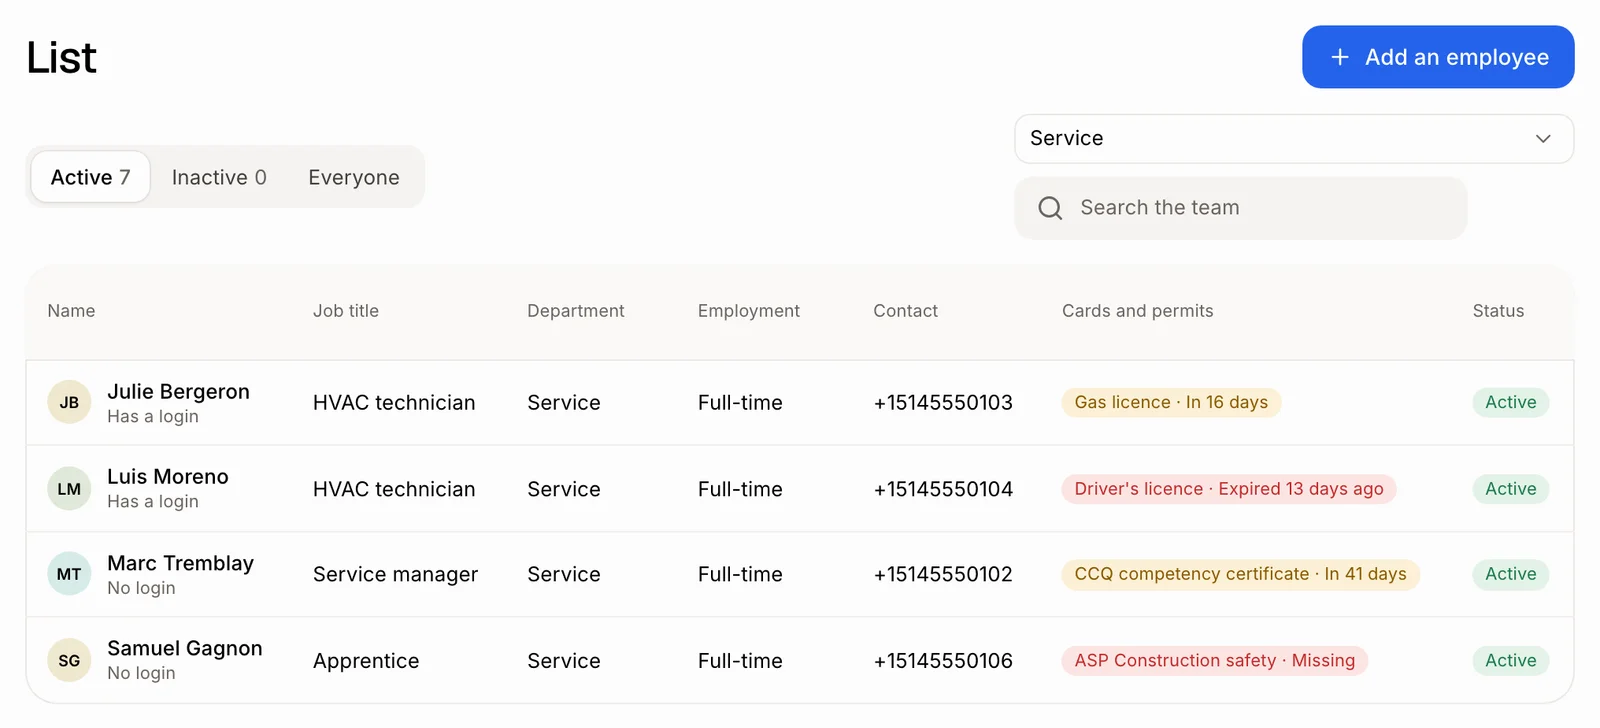Open Luis Moreno's employee name
1600x728 pixels.
[168, 477]
